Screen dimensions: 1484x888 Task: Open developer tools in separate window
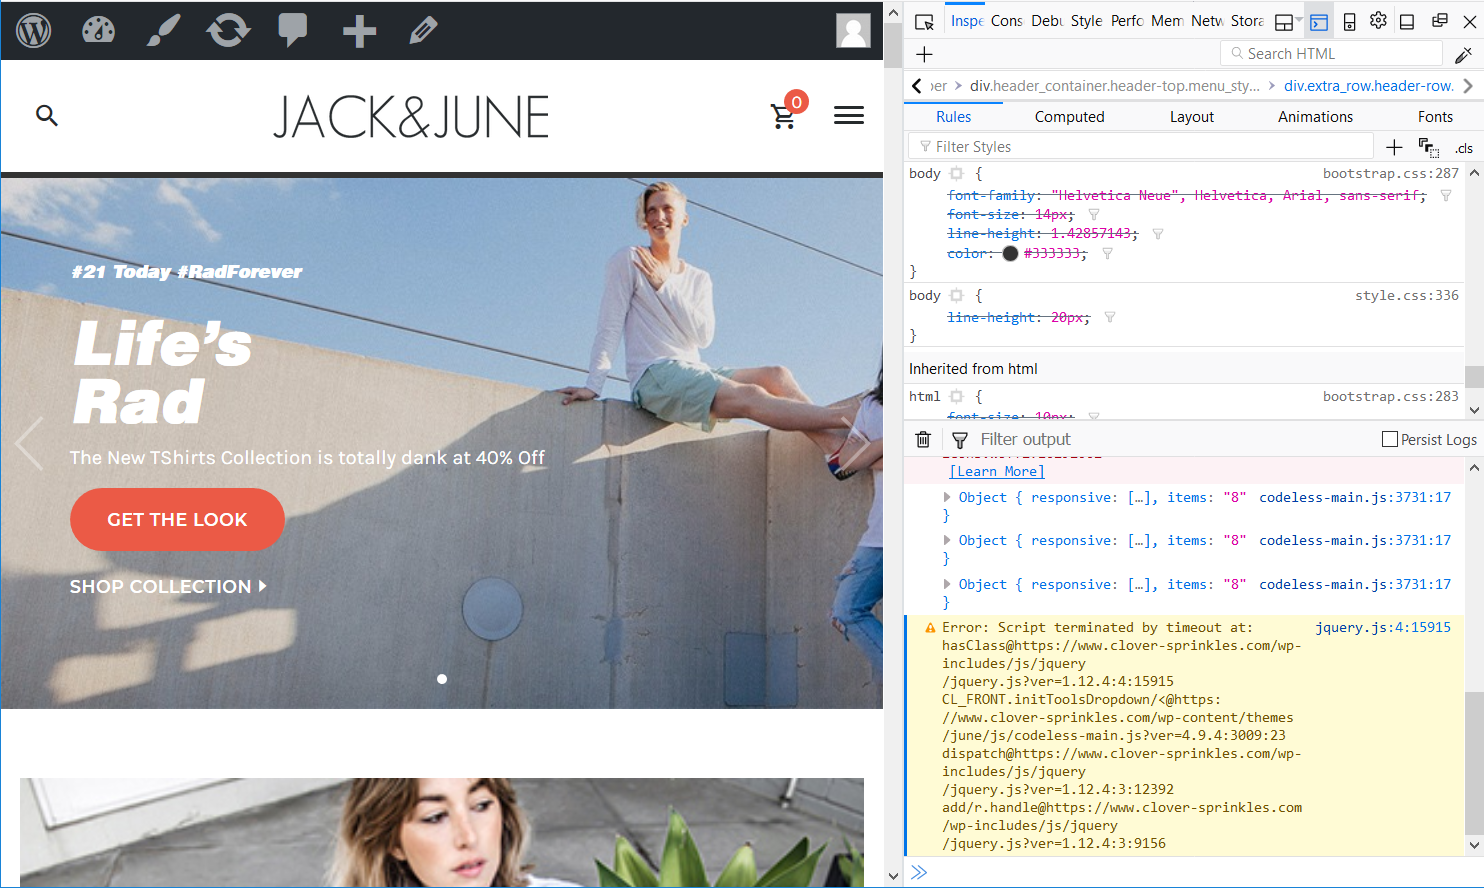click(1440, 21)
